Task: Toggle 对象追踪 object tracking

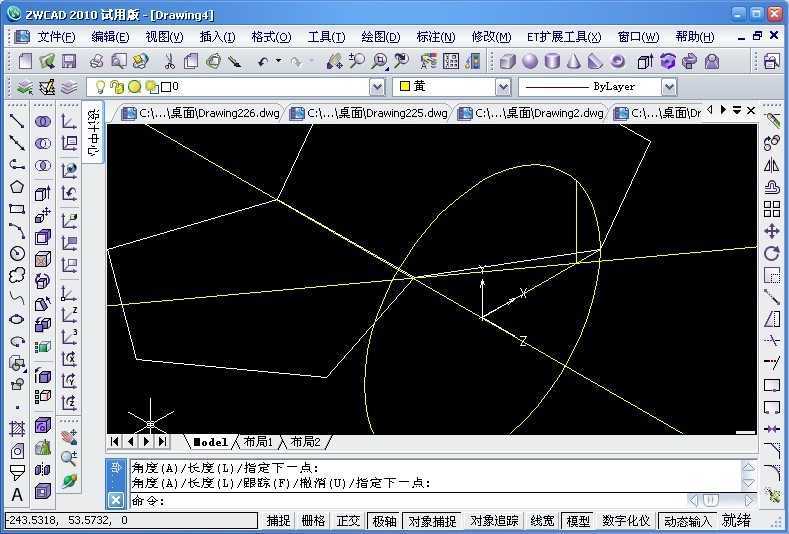Action: pyautogui.click(x=494, y=520)
